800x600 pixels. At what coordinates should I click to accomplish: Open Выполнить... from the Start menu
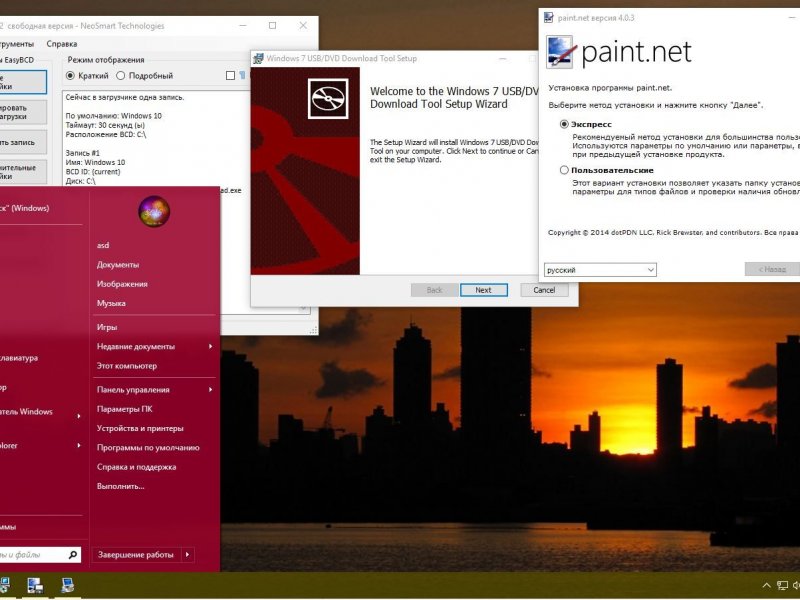tap(120, 487)
